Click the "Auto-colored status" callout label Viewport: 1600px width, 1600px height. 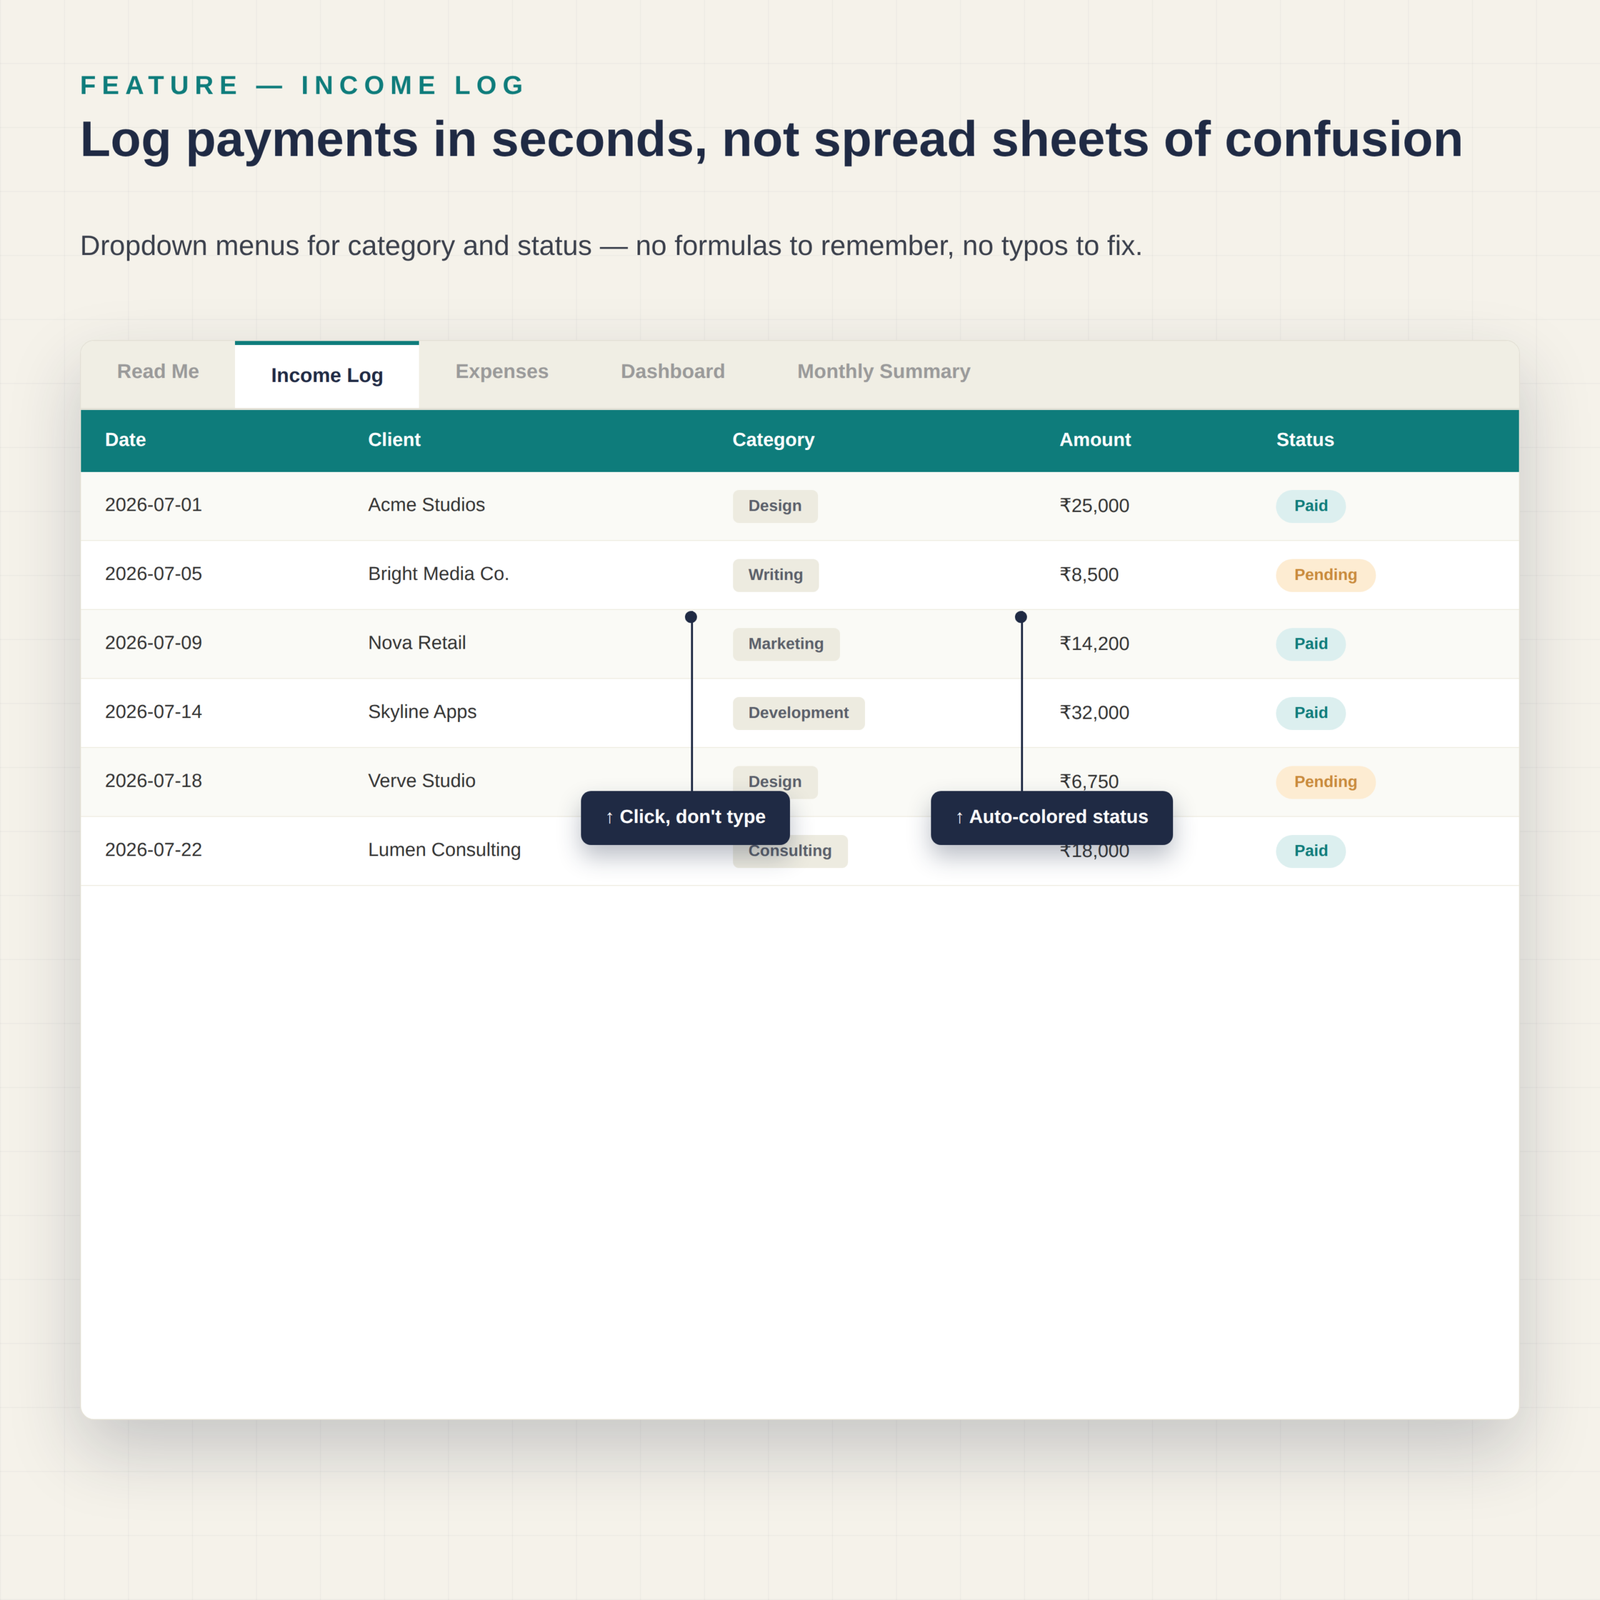pyautogui.click(x=1052, y=818)
